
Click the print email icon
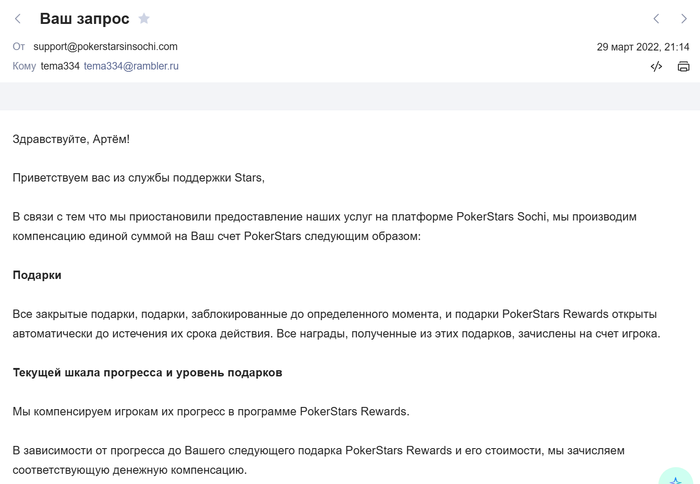pos(684,67)
